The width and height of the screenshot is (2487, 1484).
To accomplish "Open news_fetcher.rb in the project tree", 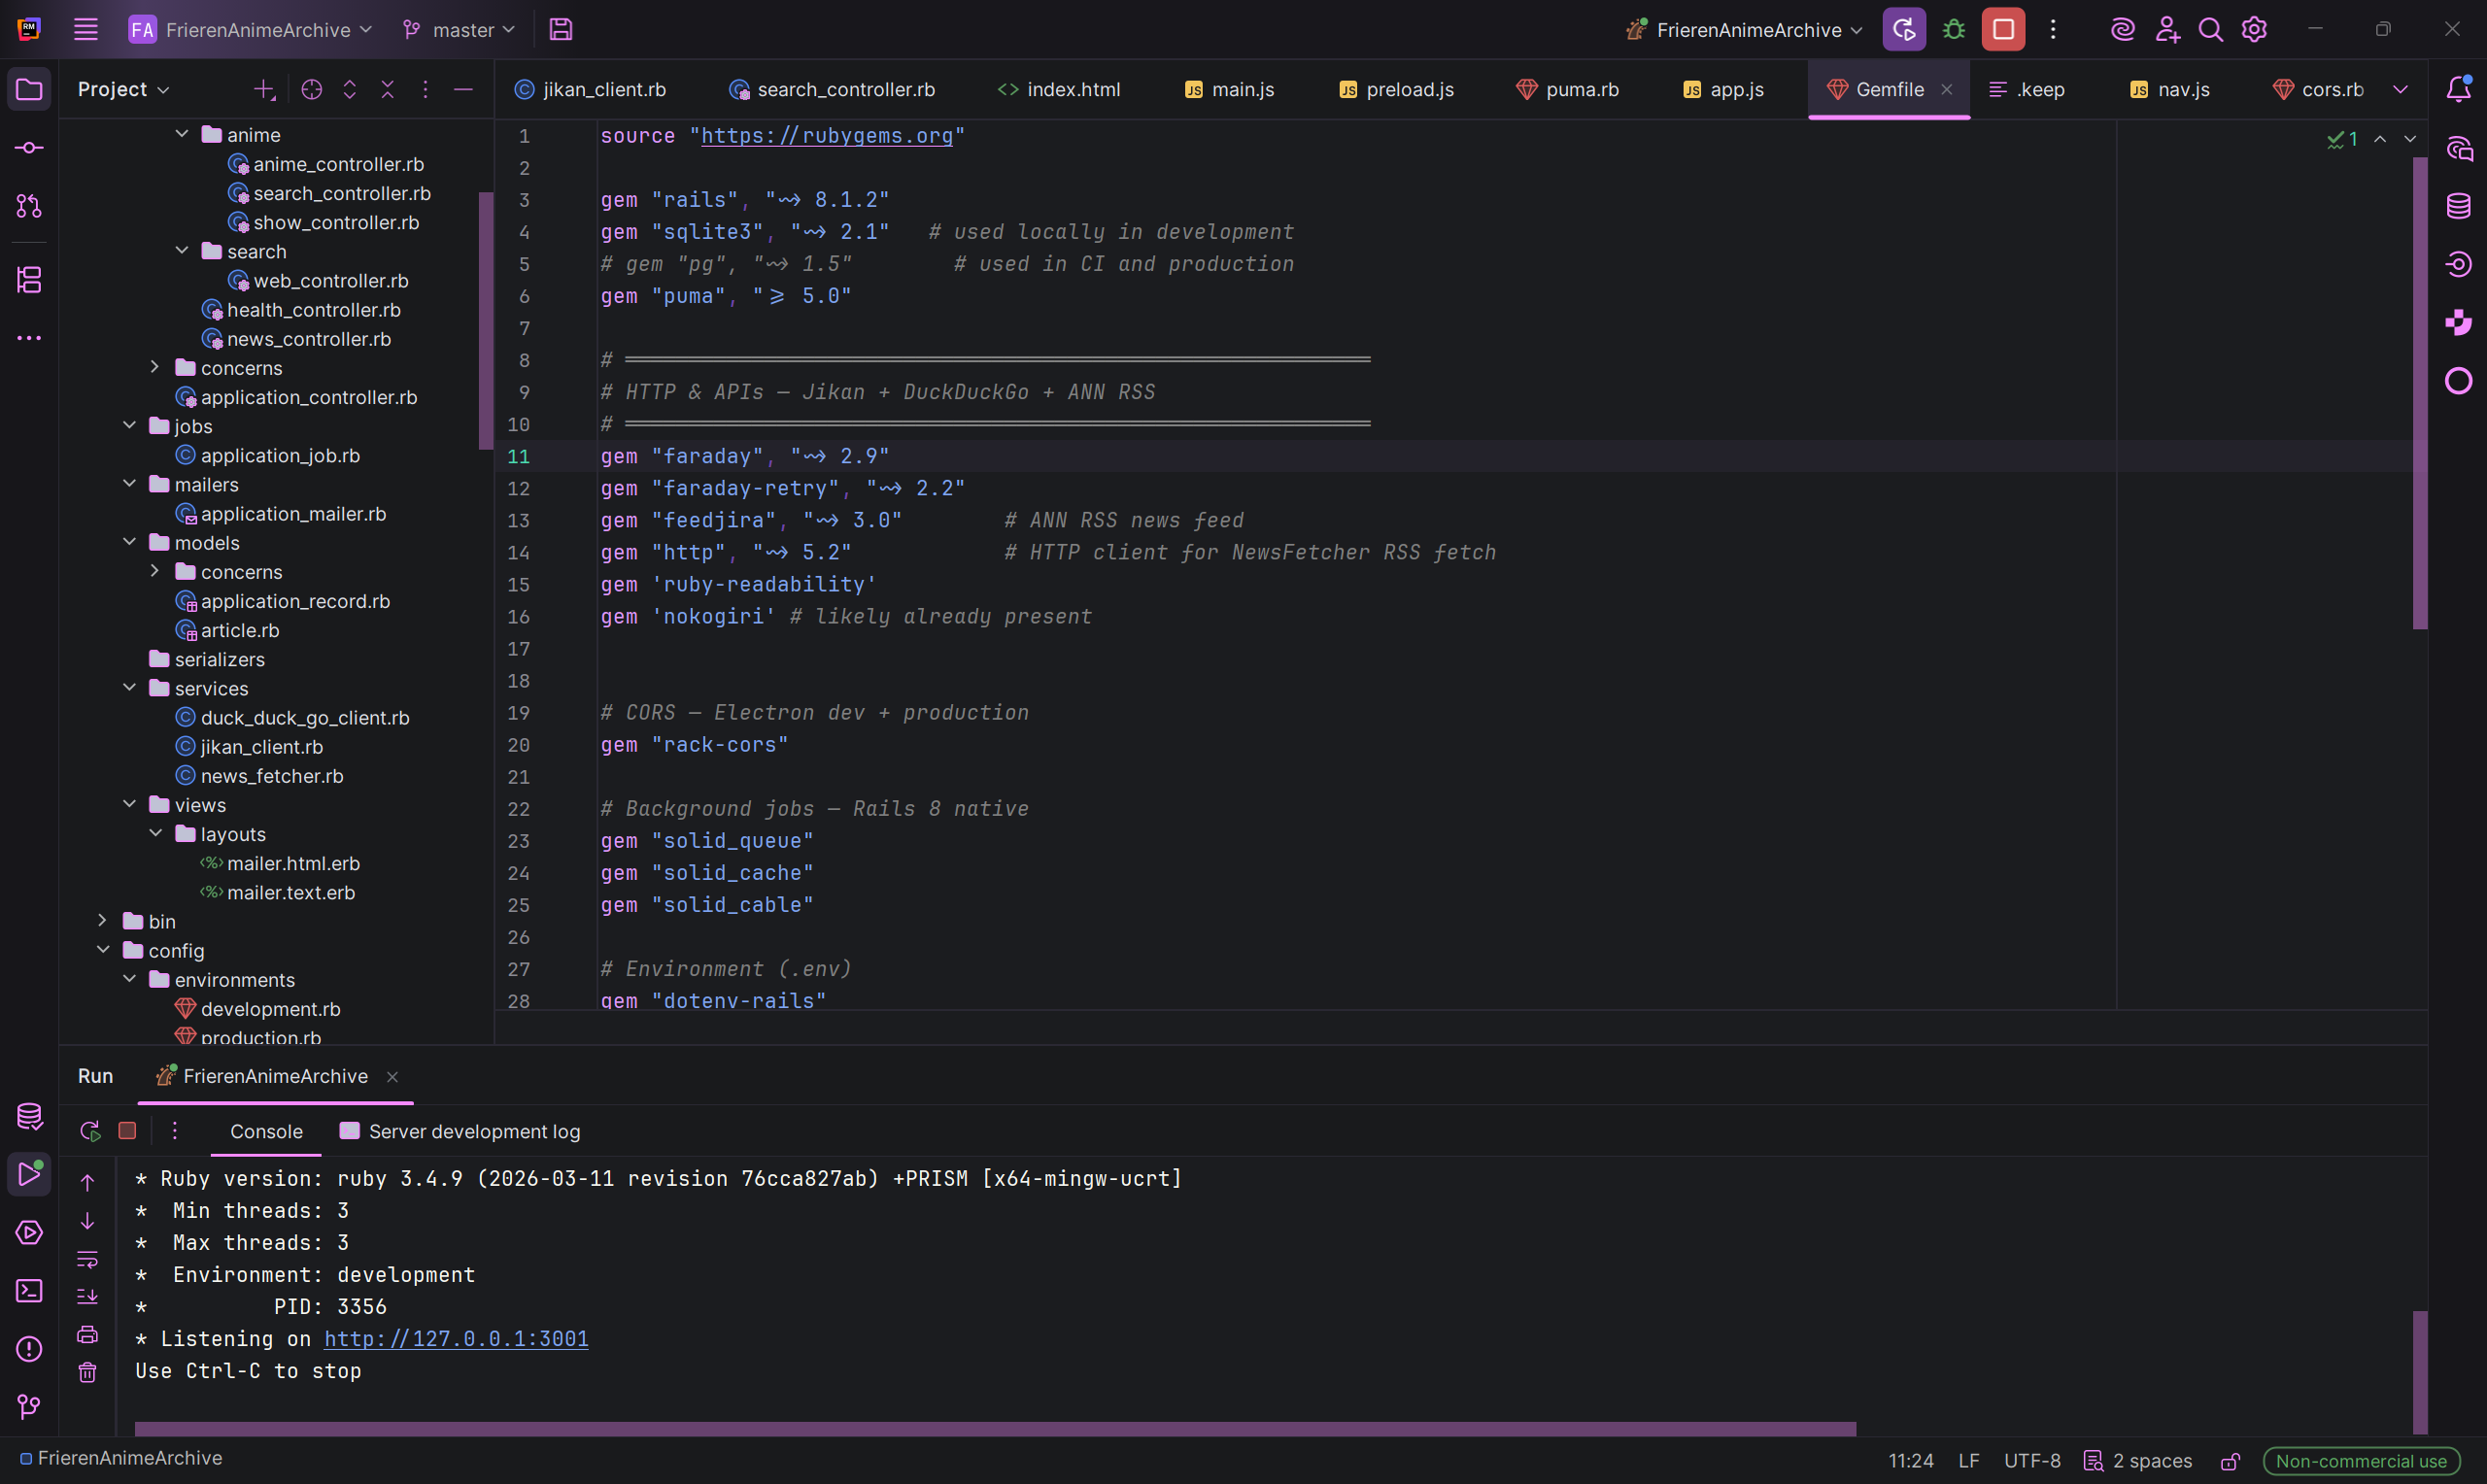I will (x=272, y=776).
